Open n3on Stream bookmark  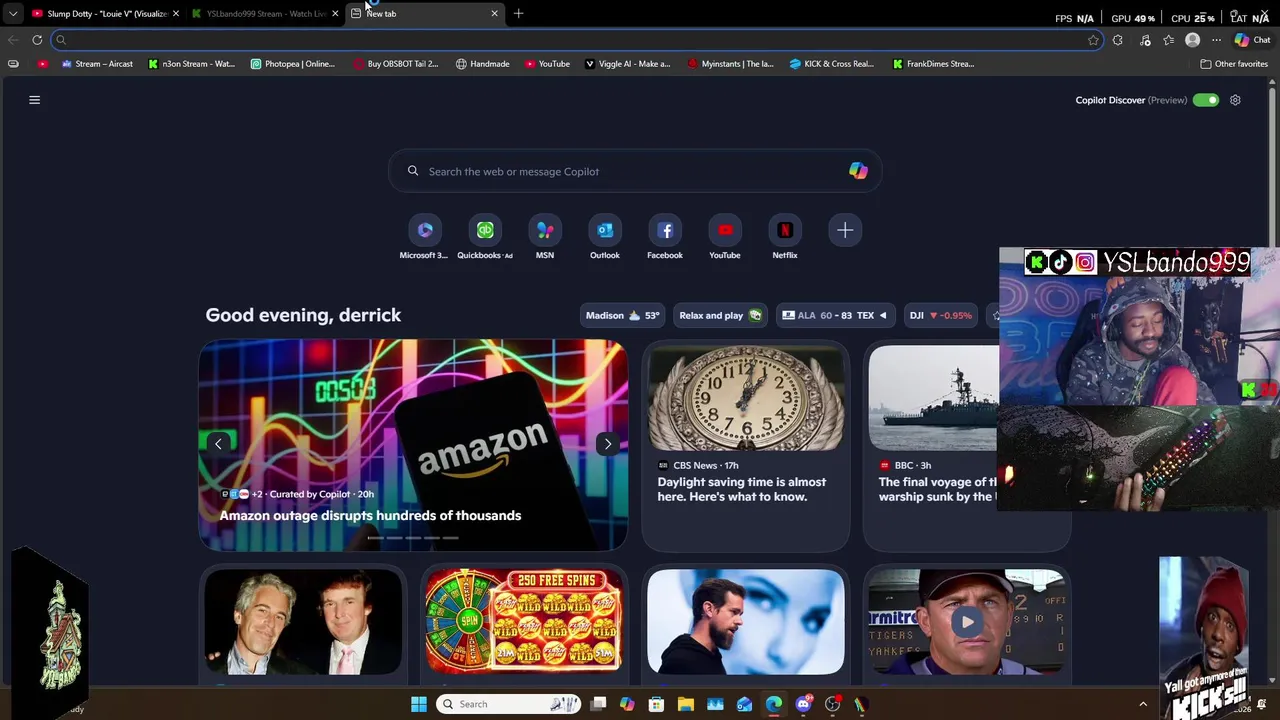coord(191,64)
